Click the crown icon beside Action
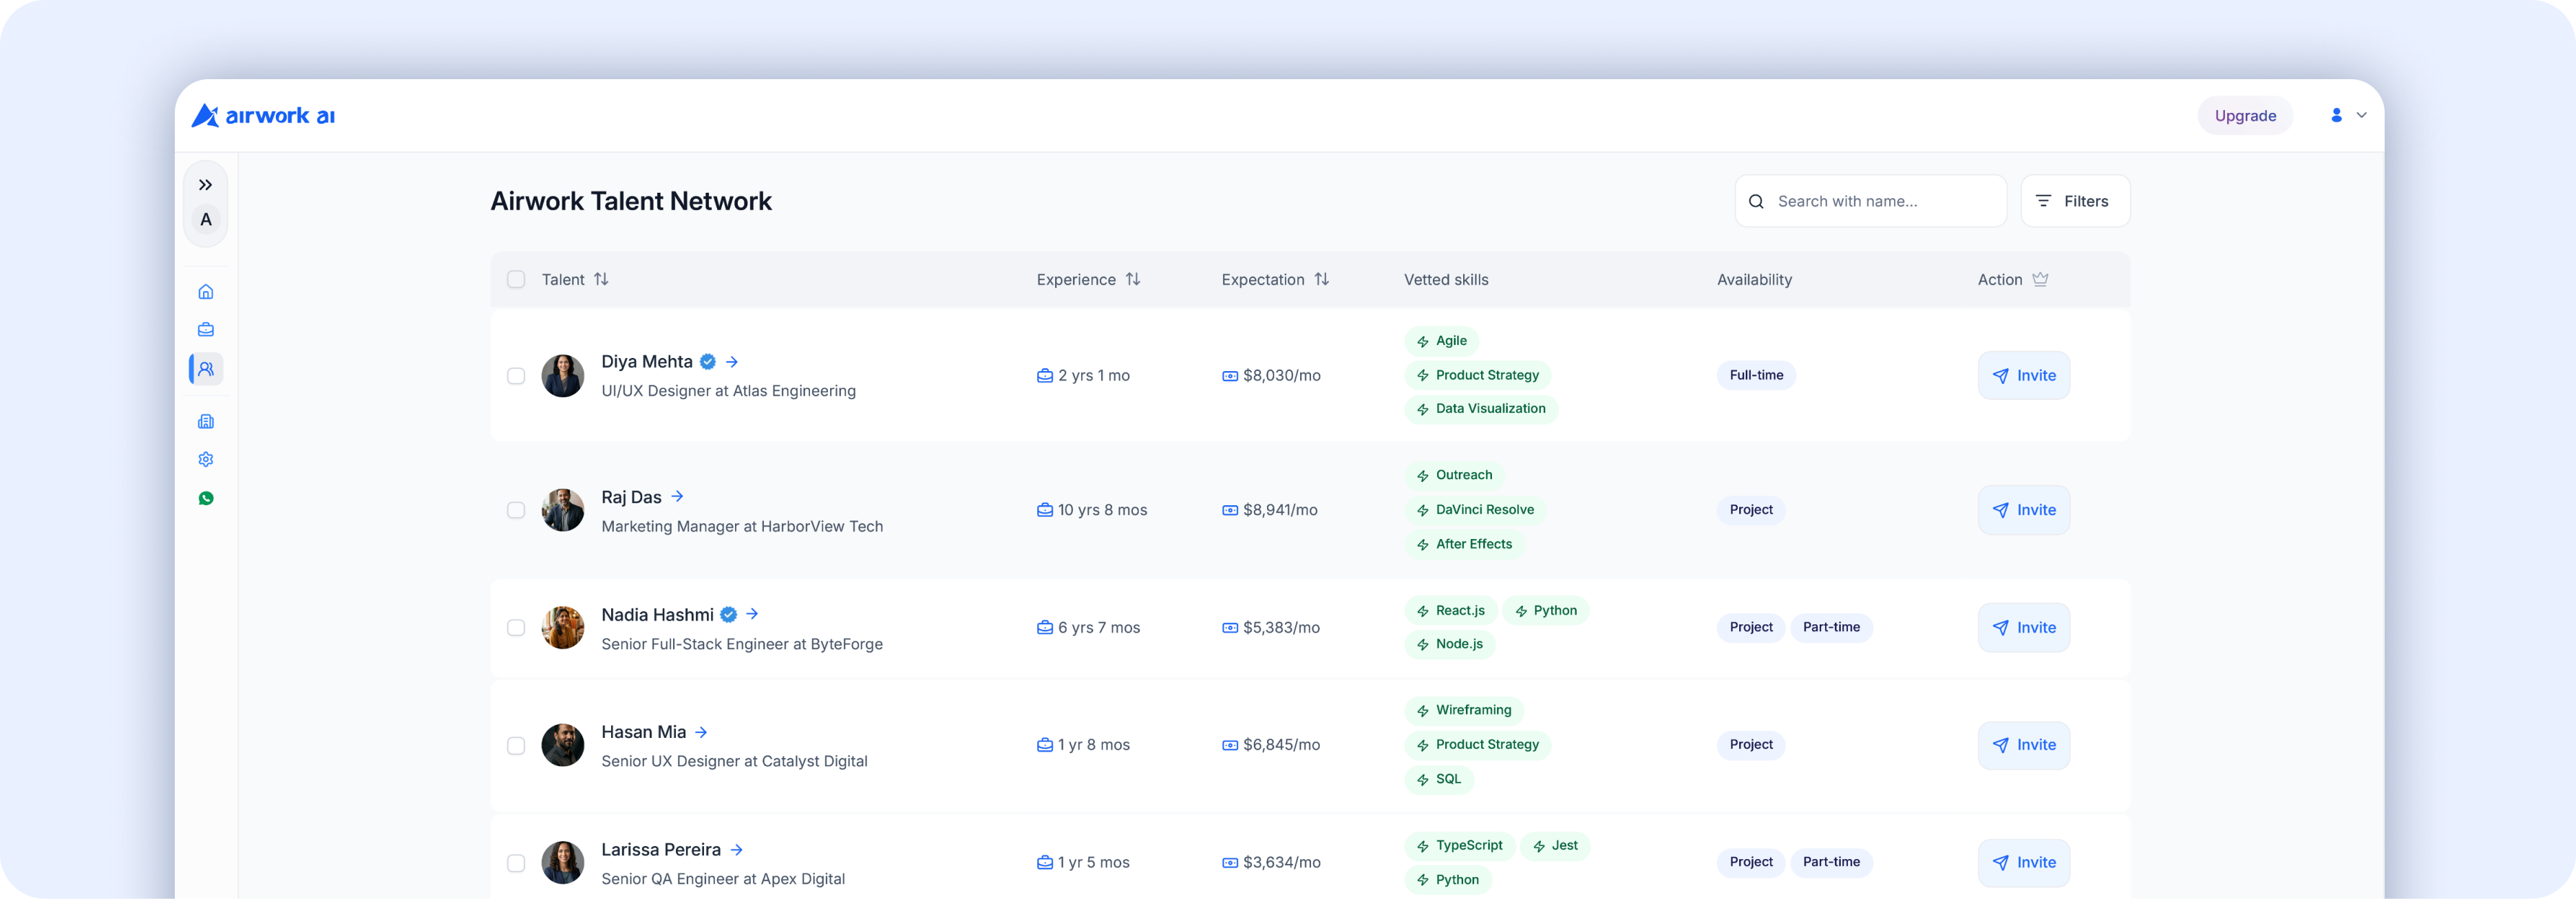This screenshot has width=2576, height=899. (x=2041, y=280)
